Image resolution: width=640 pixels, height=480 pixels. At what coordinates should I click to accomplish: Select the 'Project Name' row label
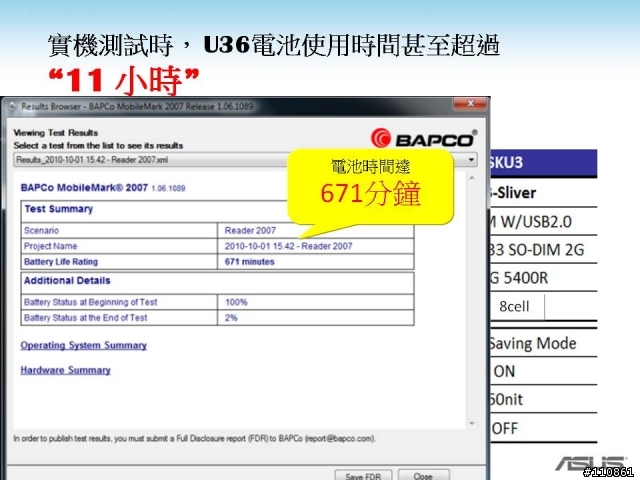click(x=51, y=246)
